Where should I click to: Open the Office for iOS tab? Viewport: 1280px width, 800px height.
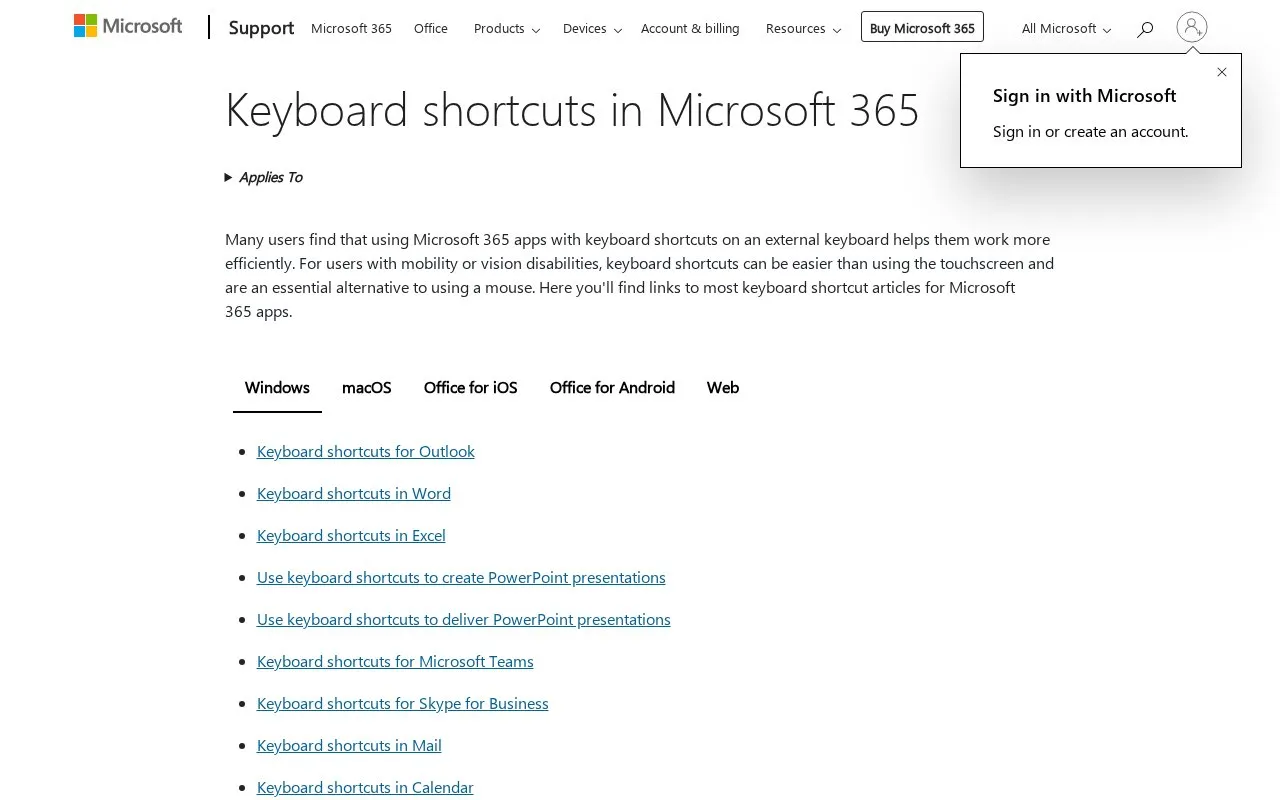coord(471,388)
